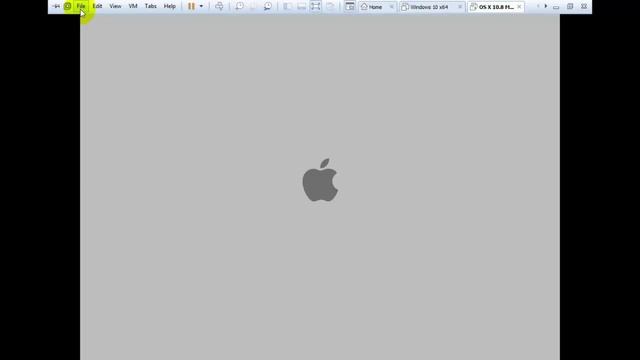Send Ctrl+Alt+Del to the VM
640x360 pixels.
tap(219, 6)
